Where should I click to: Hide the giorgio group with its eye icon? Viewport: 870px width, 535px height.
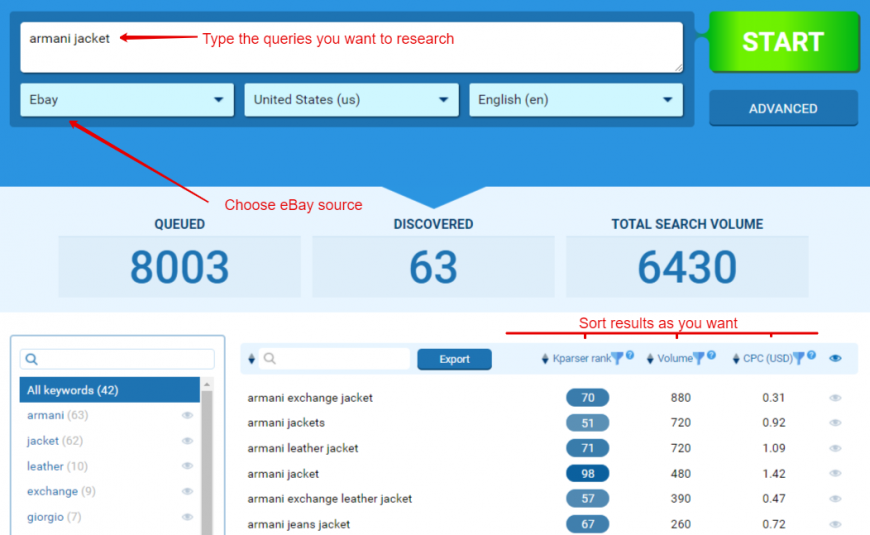point(188,517)
